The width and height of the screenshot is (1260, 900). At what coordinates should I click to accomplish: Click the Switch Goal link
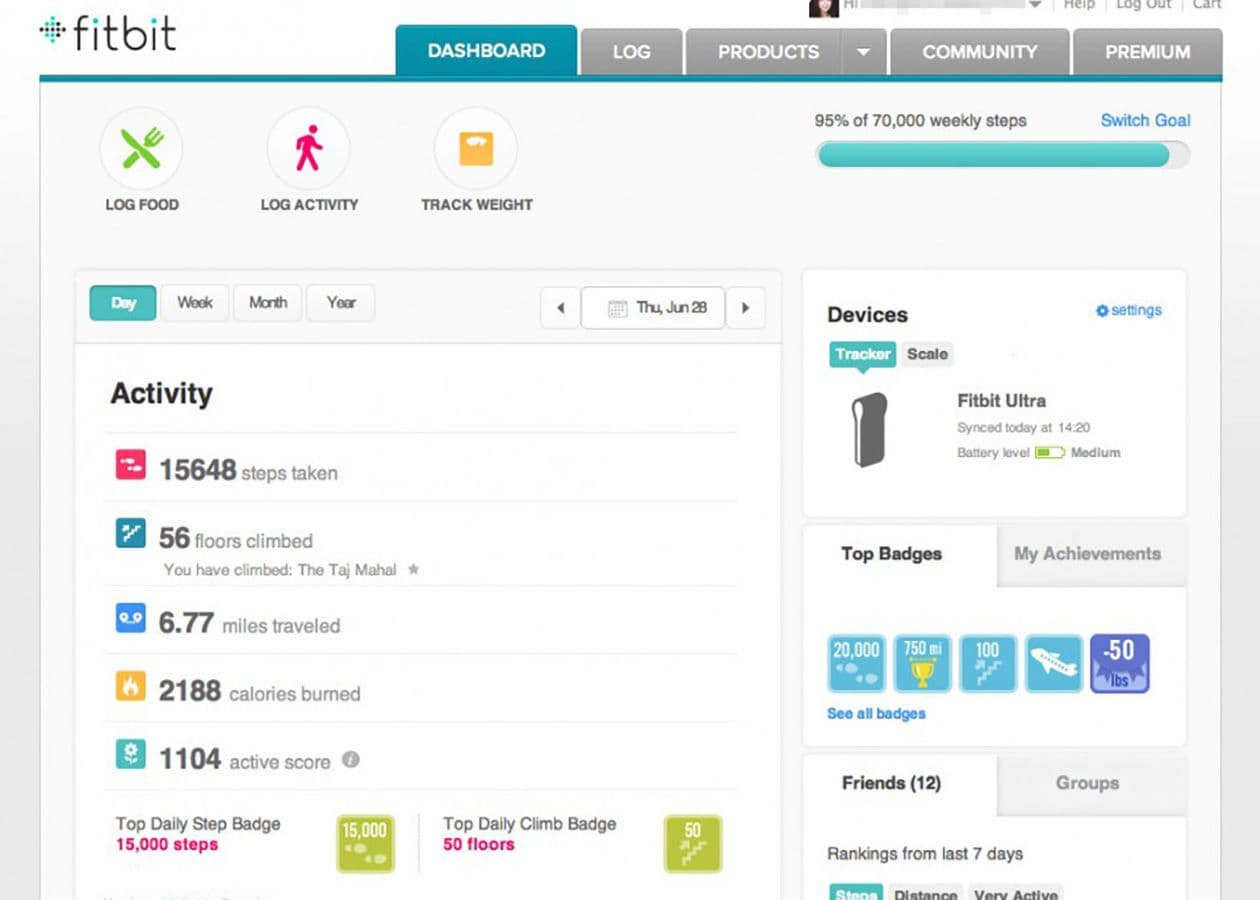click(x=1145, y=120)
